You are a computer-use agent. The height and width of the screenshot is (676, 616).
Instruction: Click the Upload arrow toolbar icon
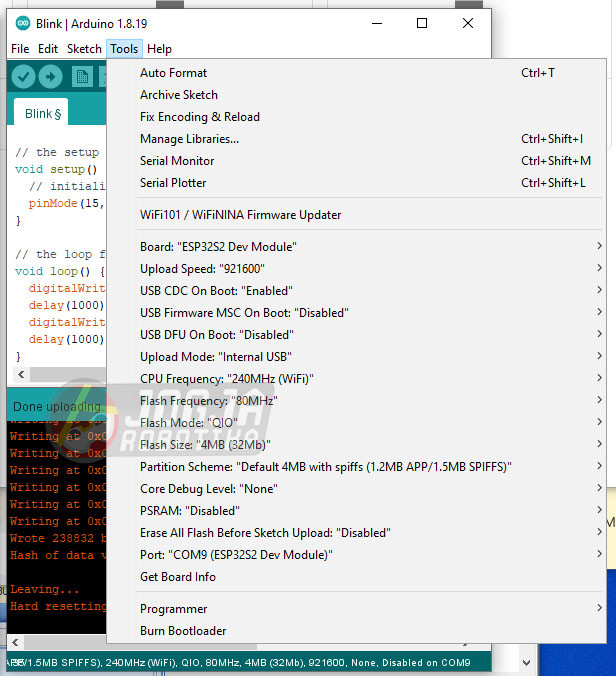click(x=50, y=77)
